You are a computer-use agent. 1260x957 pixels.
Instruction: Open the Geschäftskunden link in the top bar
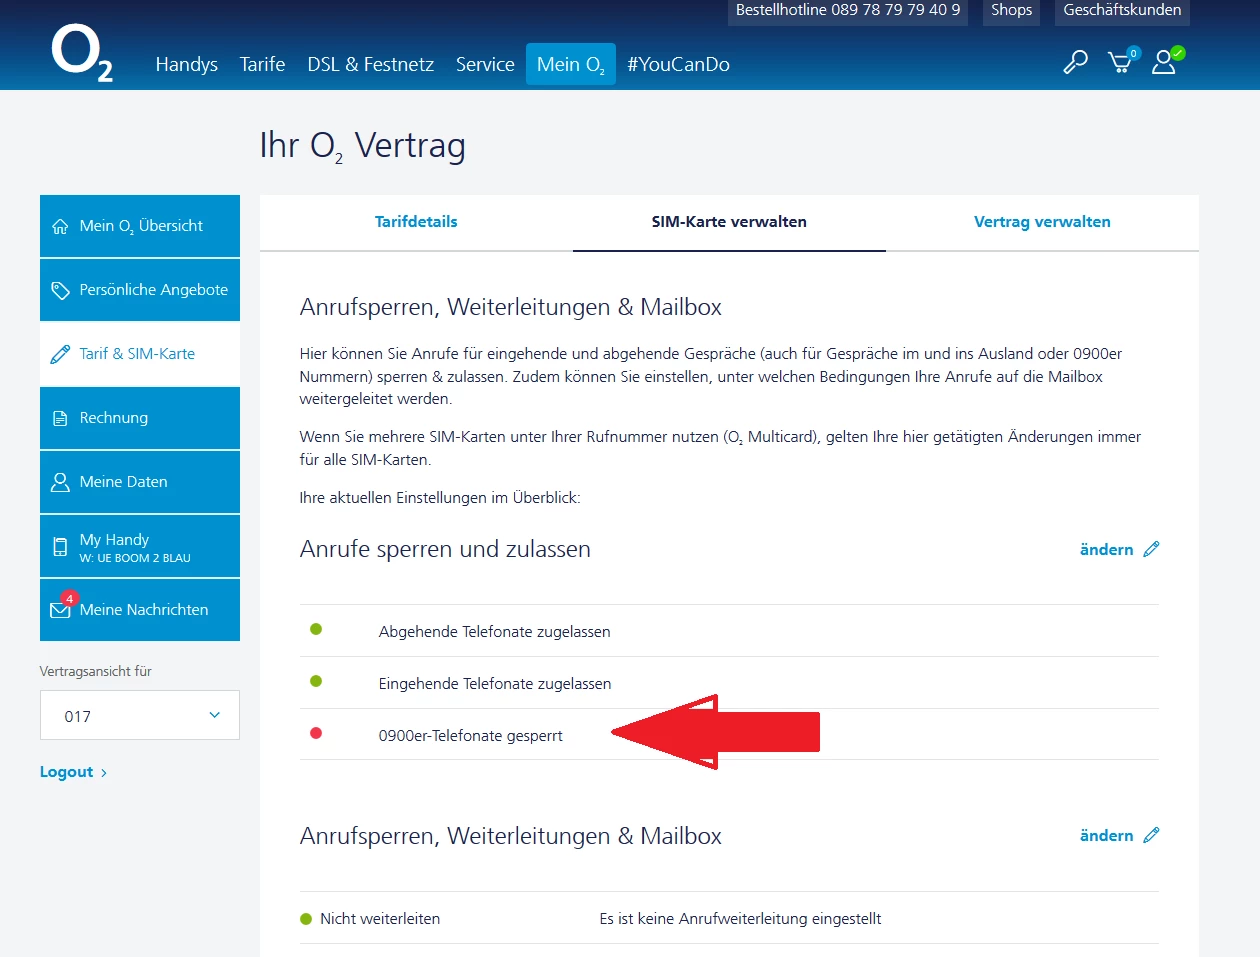1122,10
